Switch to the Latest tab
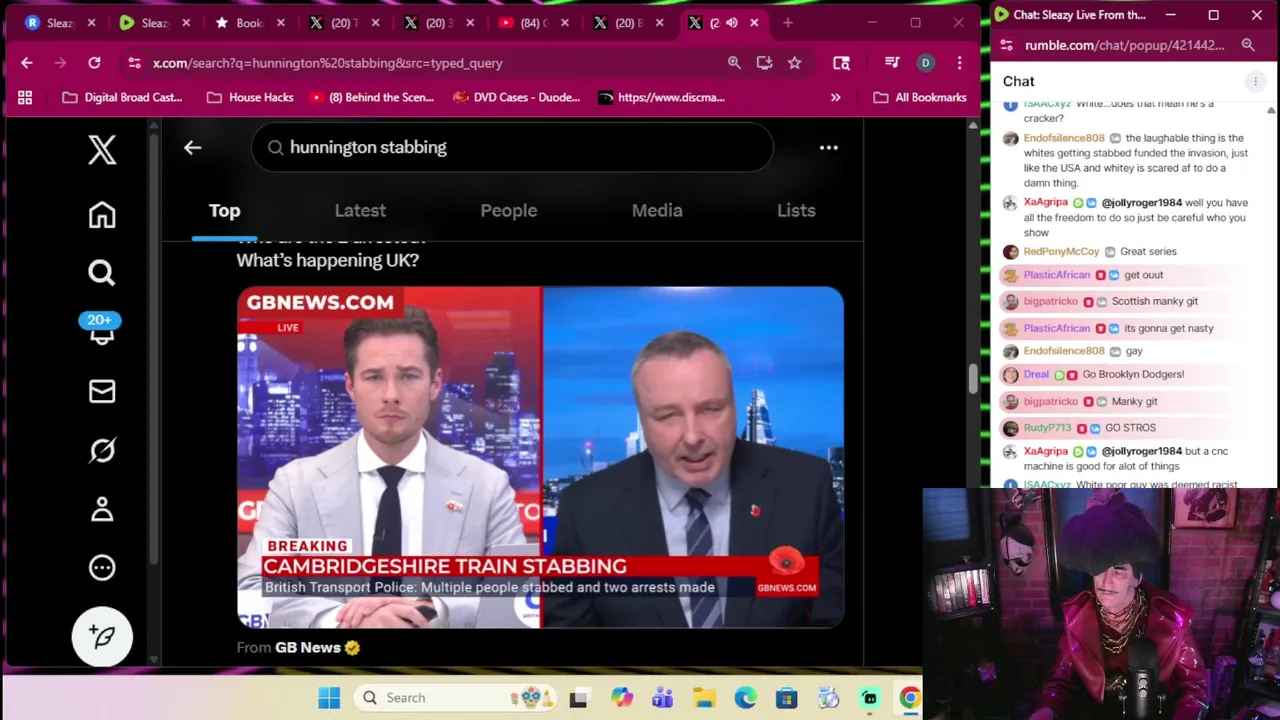Image resolution: width=1280 pixels, height=720 pixels. coord(360,210)
